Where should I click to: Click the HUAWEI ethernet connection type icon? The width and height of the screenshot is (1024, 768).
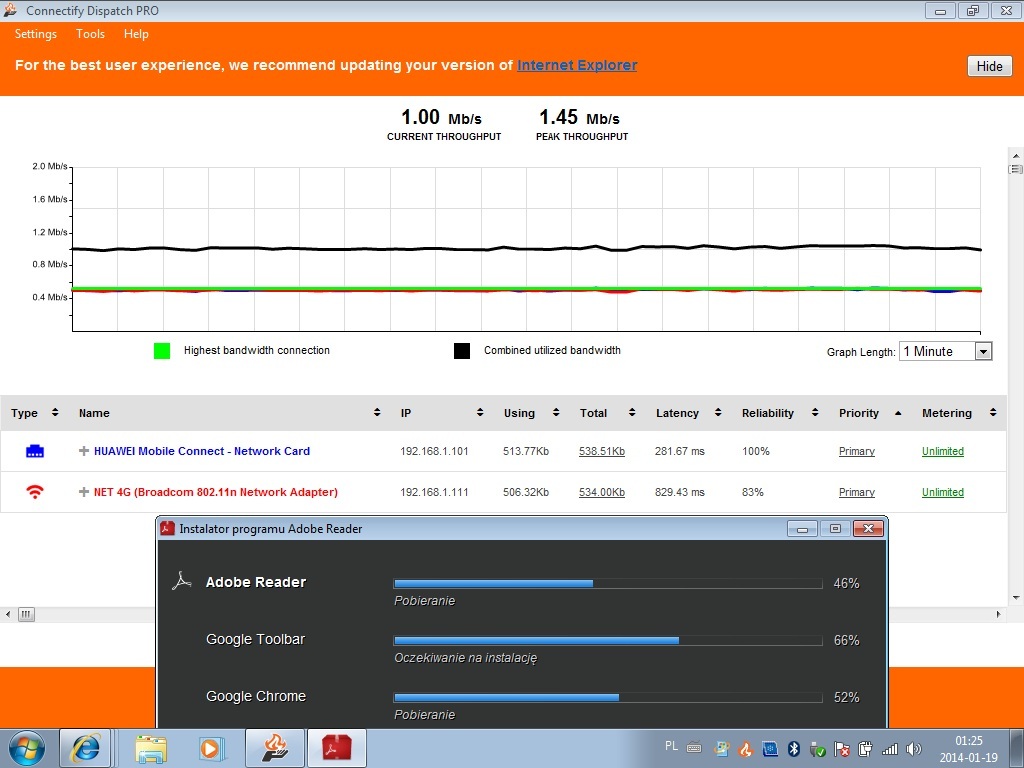click(35, 451)
